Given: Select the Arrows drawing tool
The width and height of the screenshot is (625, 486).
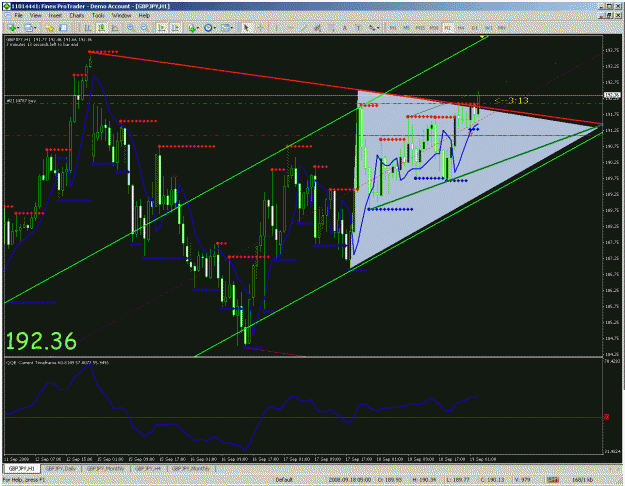Looking at the screenshot, I should coord(371,28).
